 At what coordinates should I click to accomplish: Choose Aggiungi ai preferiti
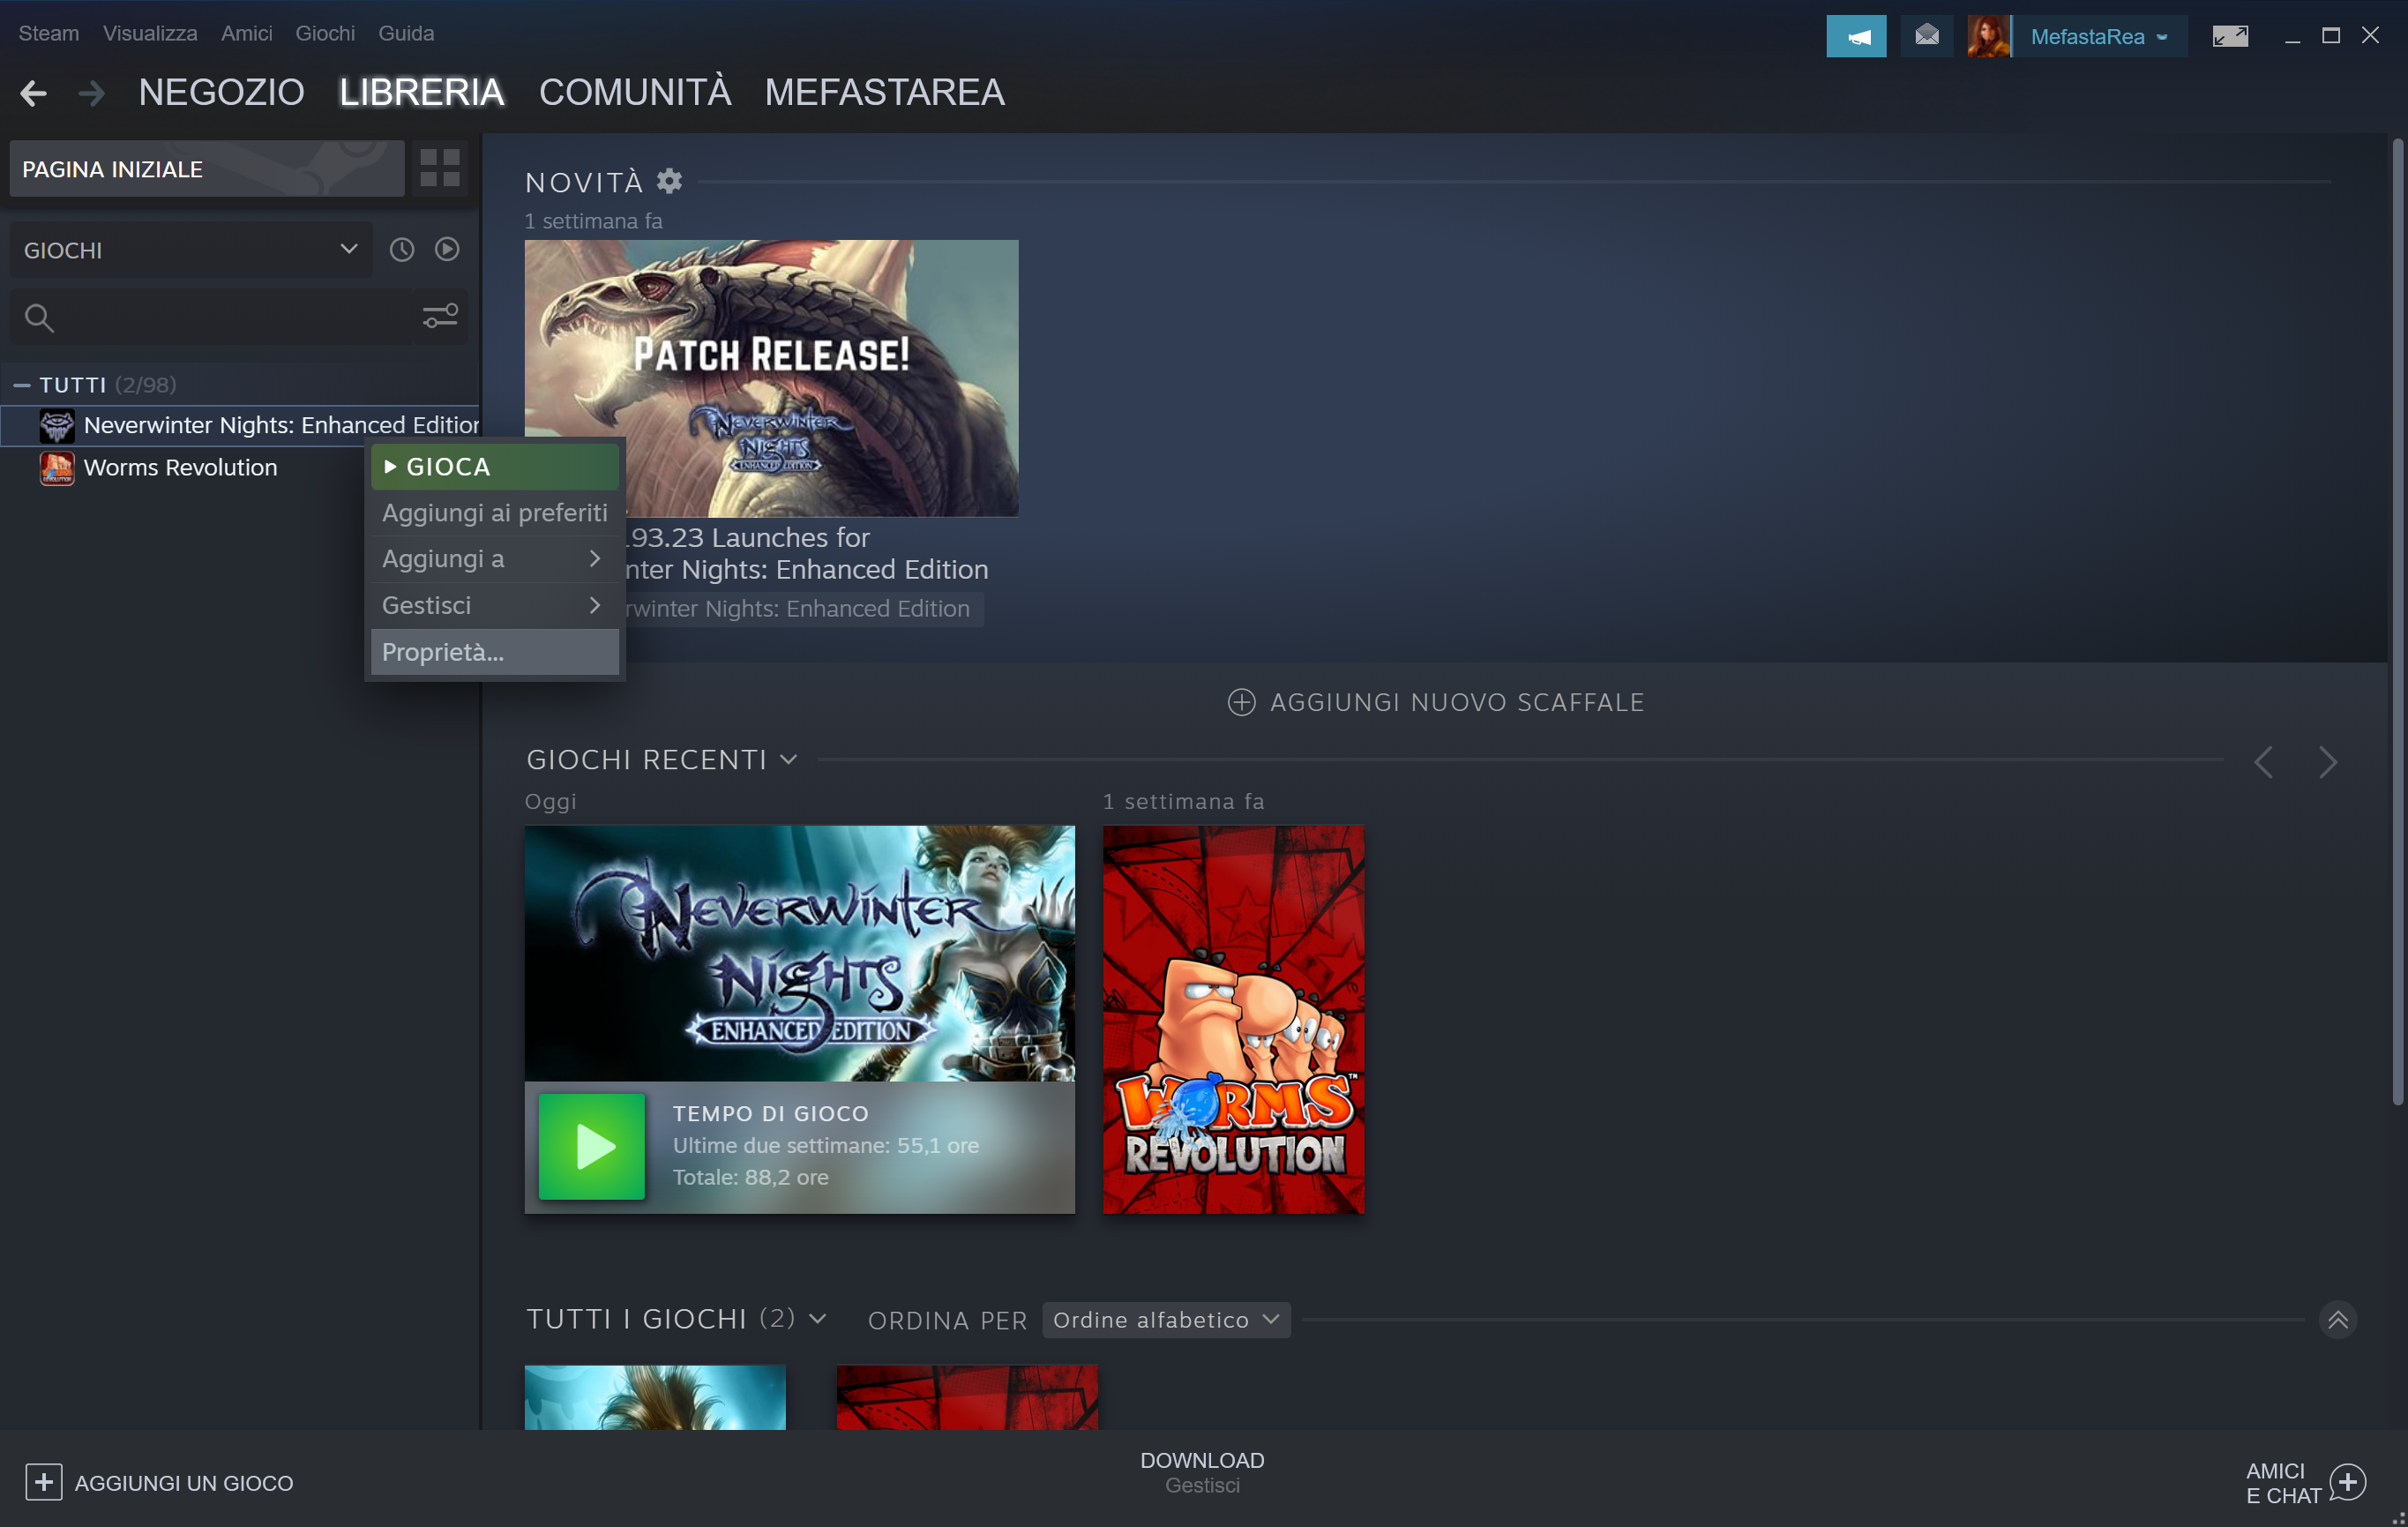(x=495, y=513)
